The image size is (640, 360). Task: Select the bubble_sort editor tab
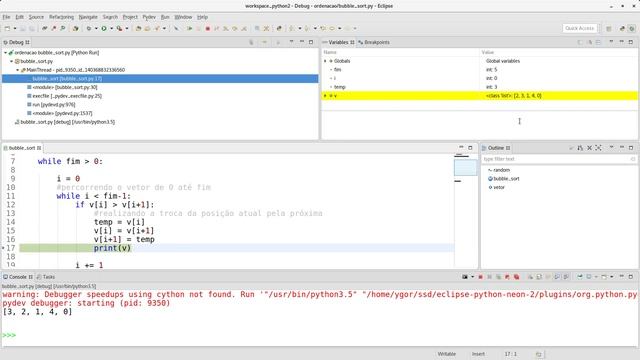22,148
